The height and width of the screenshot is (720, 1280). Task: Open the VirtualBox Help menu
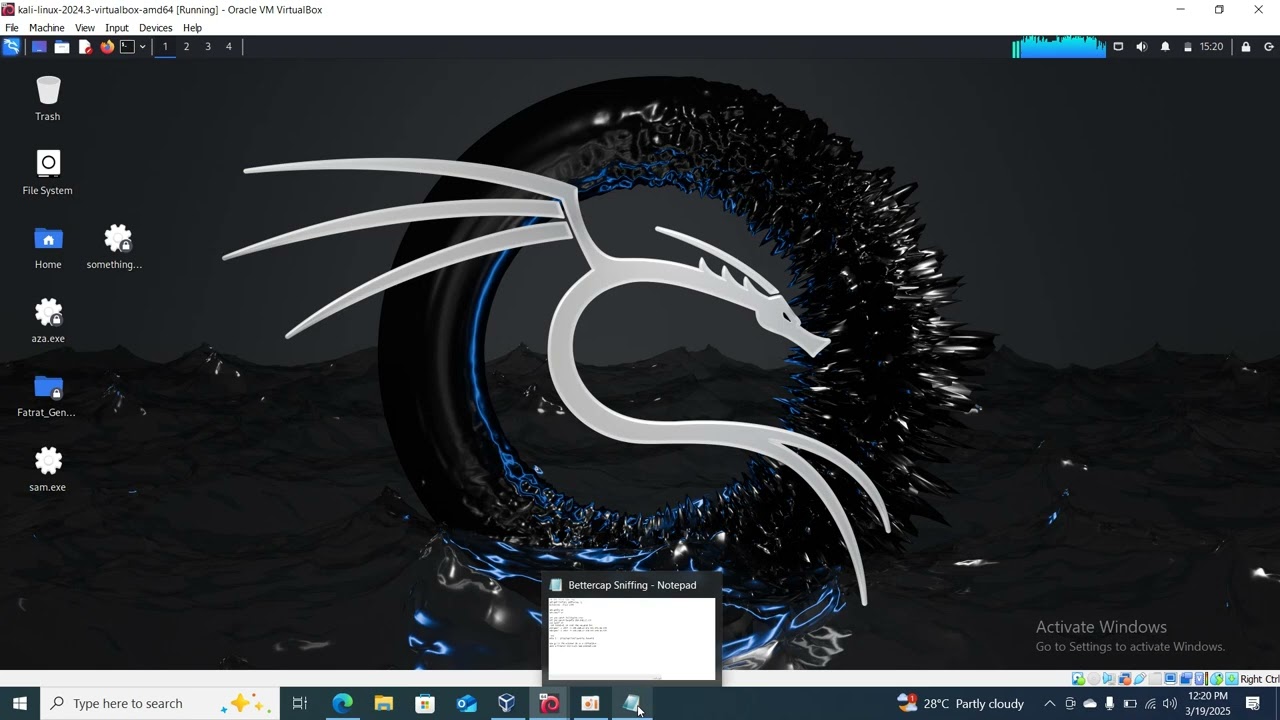pyautogui.click(x=193, y=28)
